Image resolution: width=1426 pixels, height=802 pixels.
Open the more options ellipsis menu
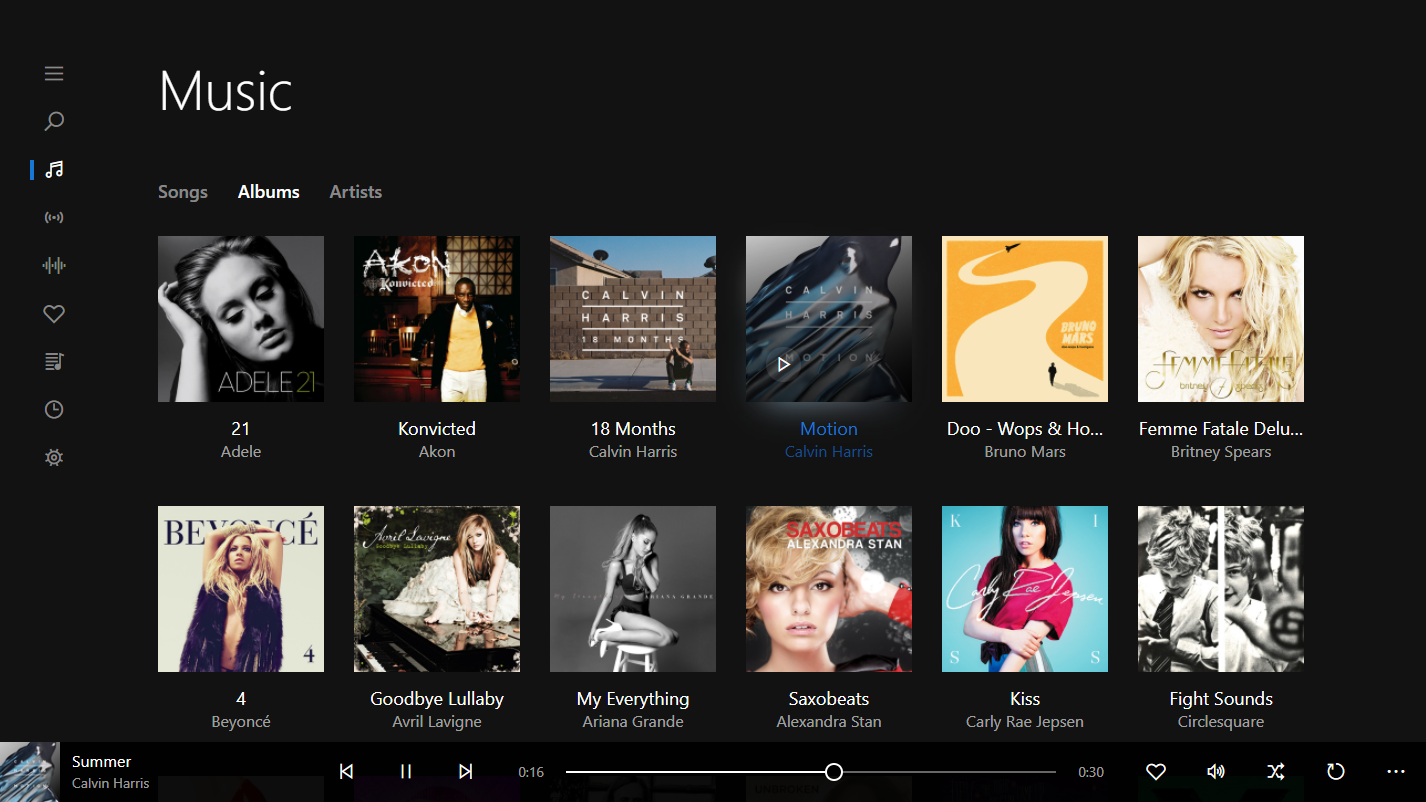pos(1396,771)
